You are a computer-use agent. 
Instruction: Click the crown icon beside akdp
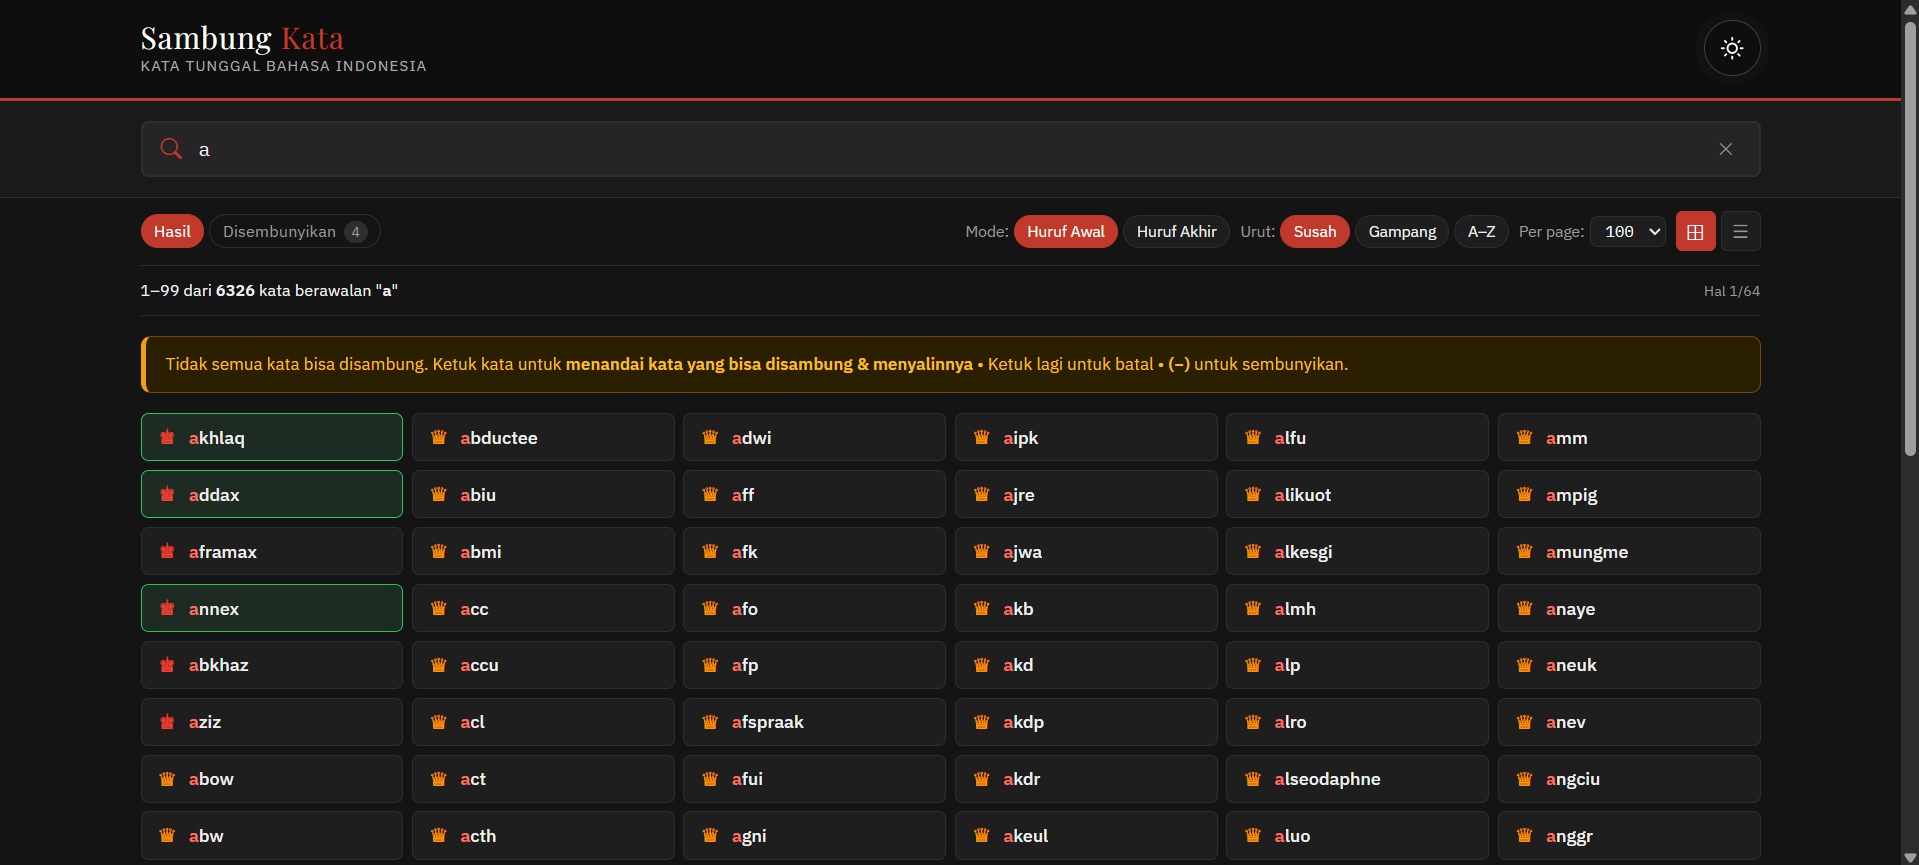coord(981,722)
